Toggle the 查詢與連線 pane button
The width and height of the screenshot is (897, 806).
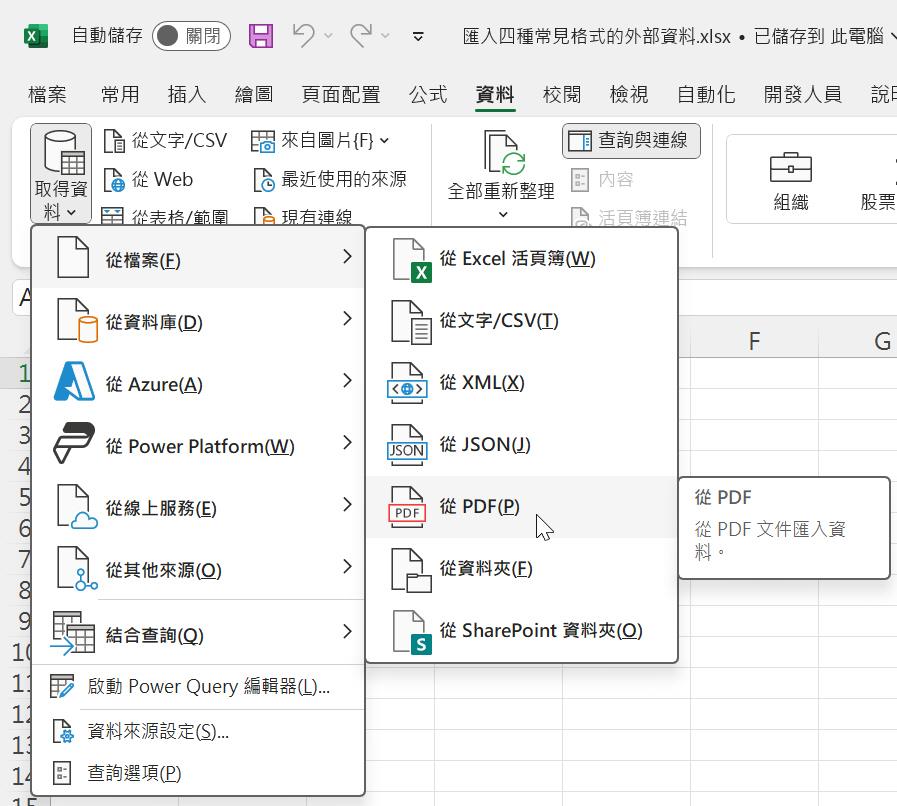pos(631,141)
